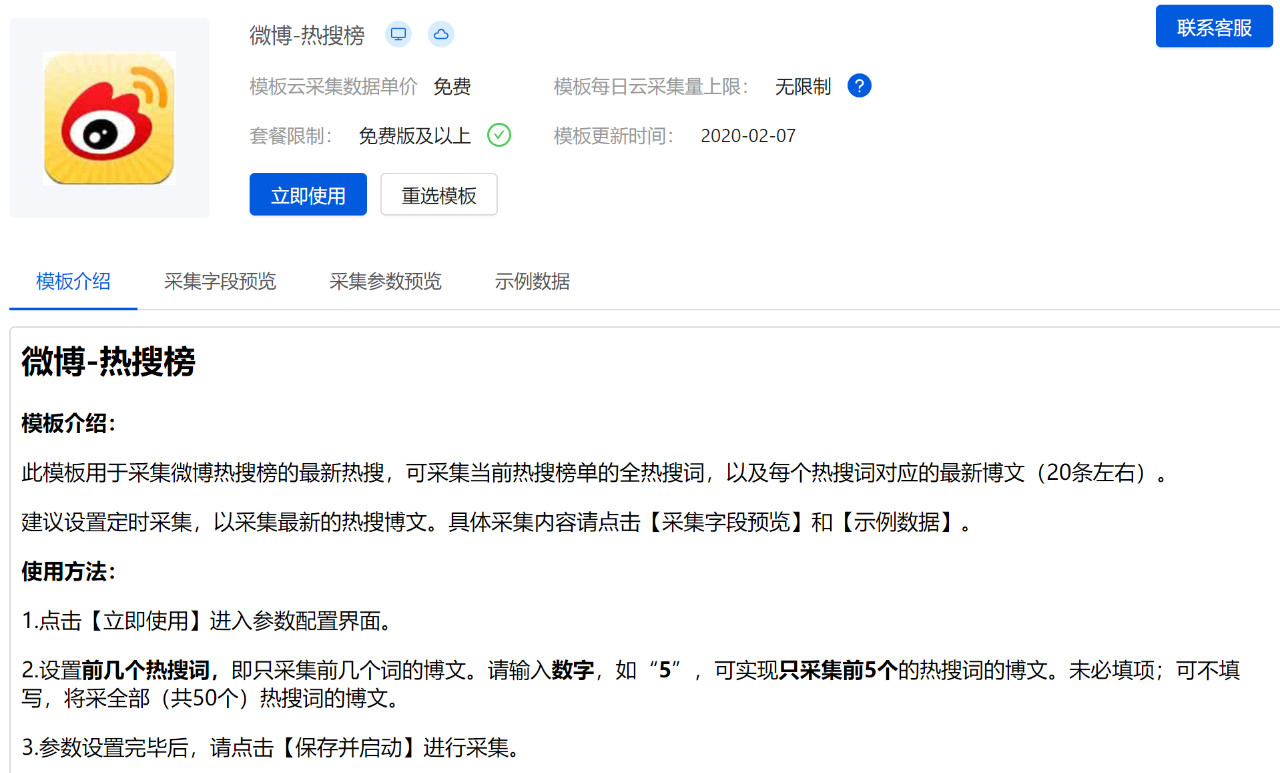Click step 1 text about 参数配置界面
The width and height of the screenshot is (1280, 773).
coord(207,621)
